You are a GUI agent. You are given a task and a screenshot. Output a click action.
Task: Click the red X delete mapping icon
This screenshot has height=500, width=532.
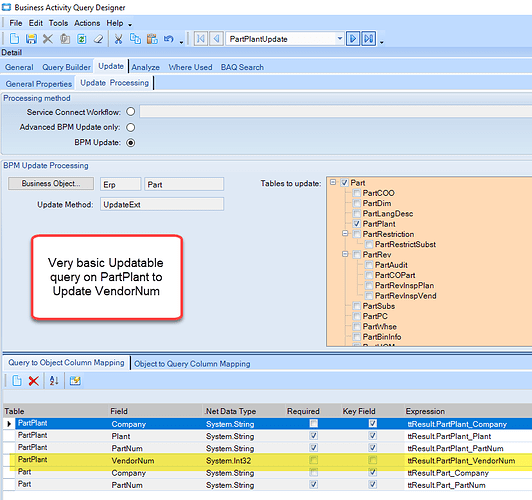pos(34,381)
